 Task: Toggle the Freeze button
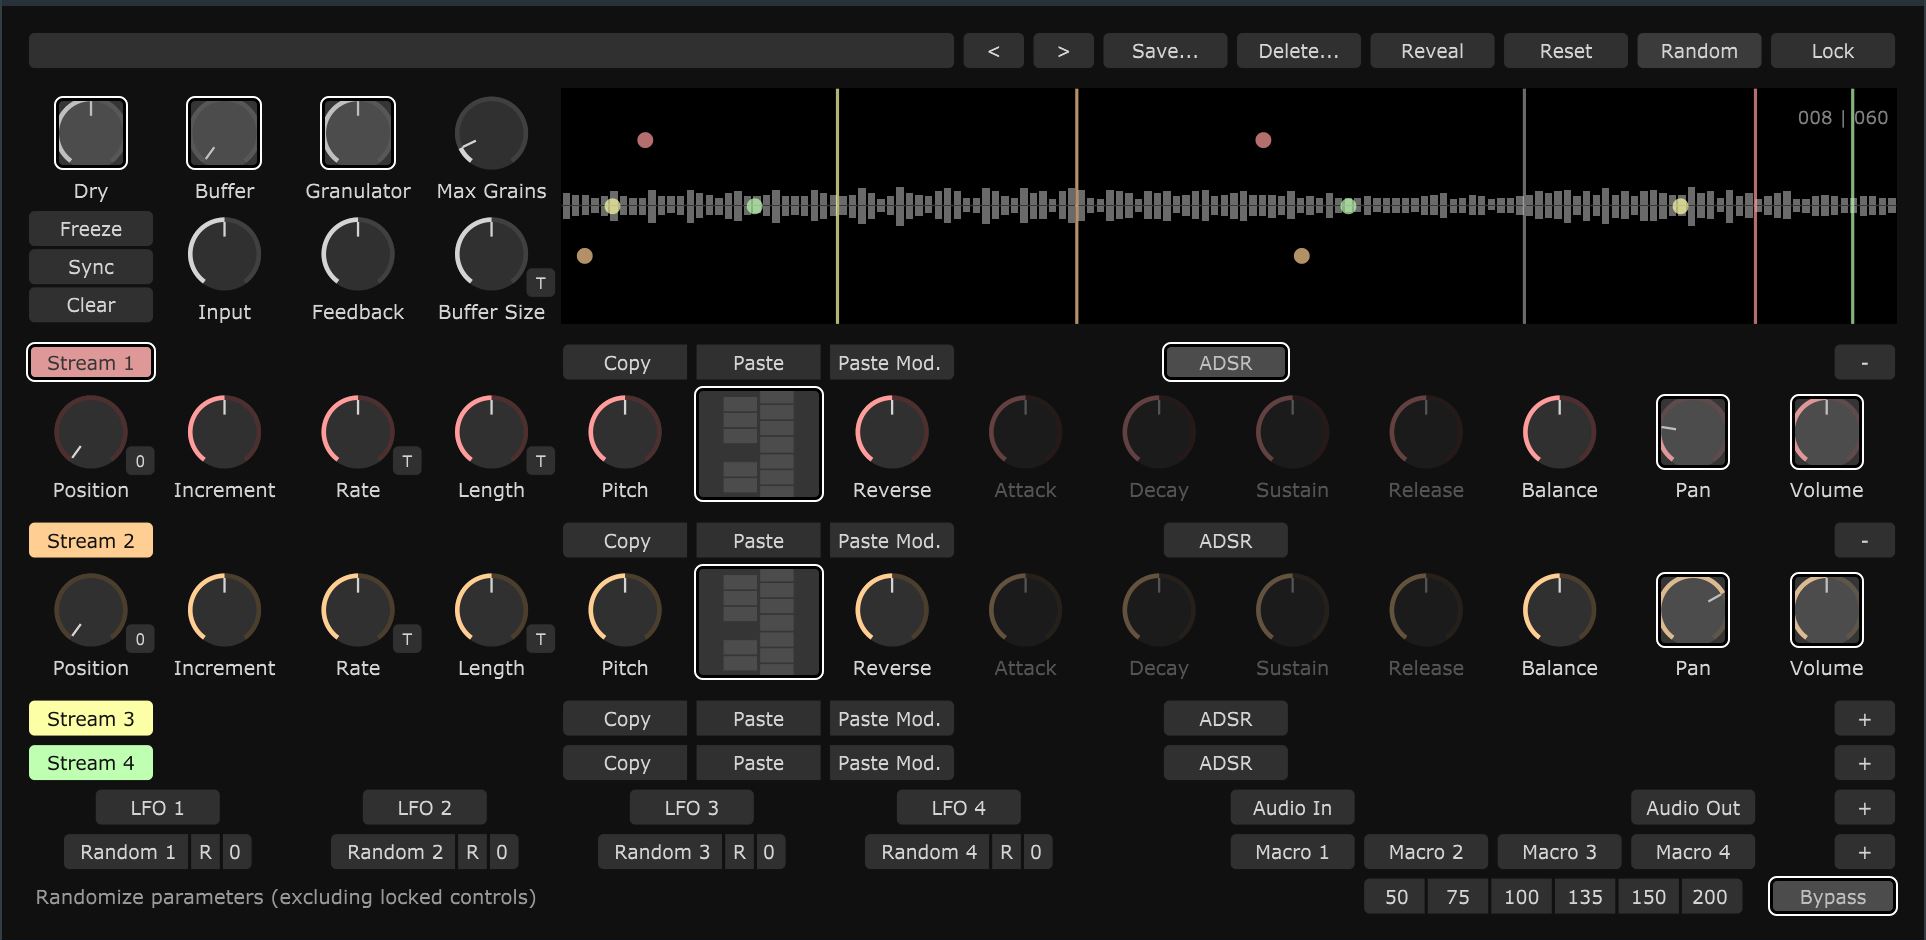(x=91, y=229)
